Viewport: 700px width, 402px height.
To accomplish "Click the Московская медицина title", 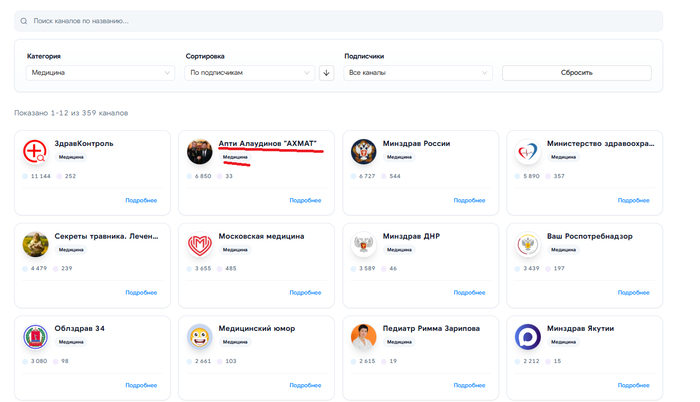I will (x=261, y=236).
